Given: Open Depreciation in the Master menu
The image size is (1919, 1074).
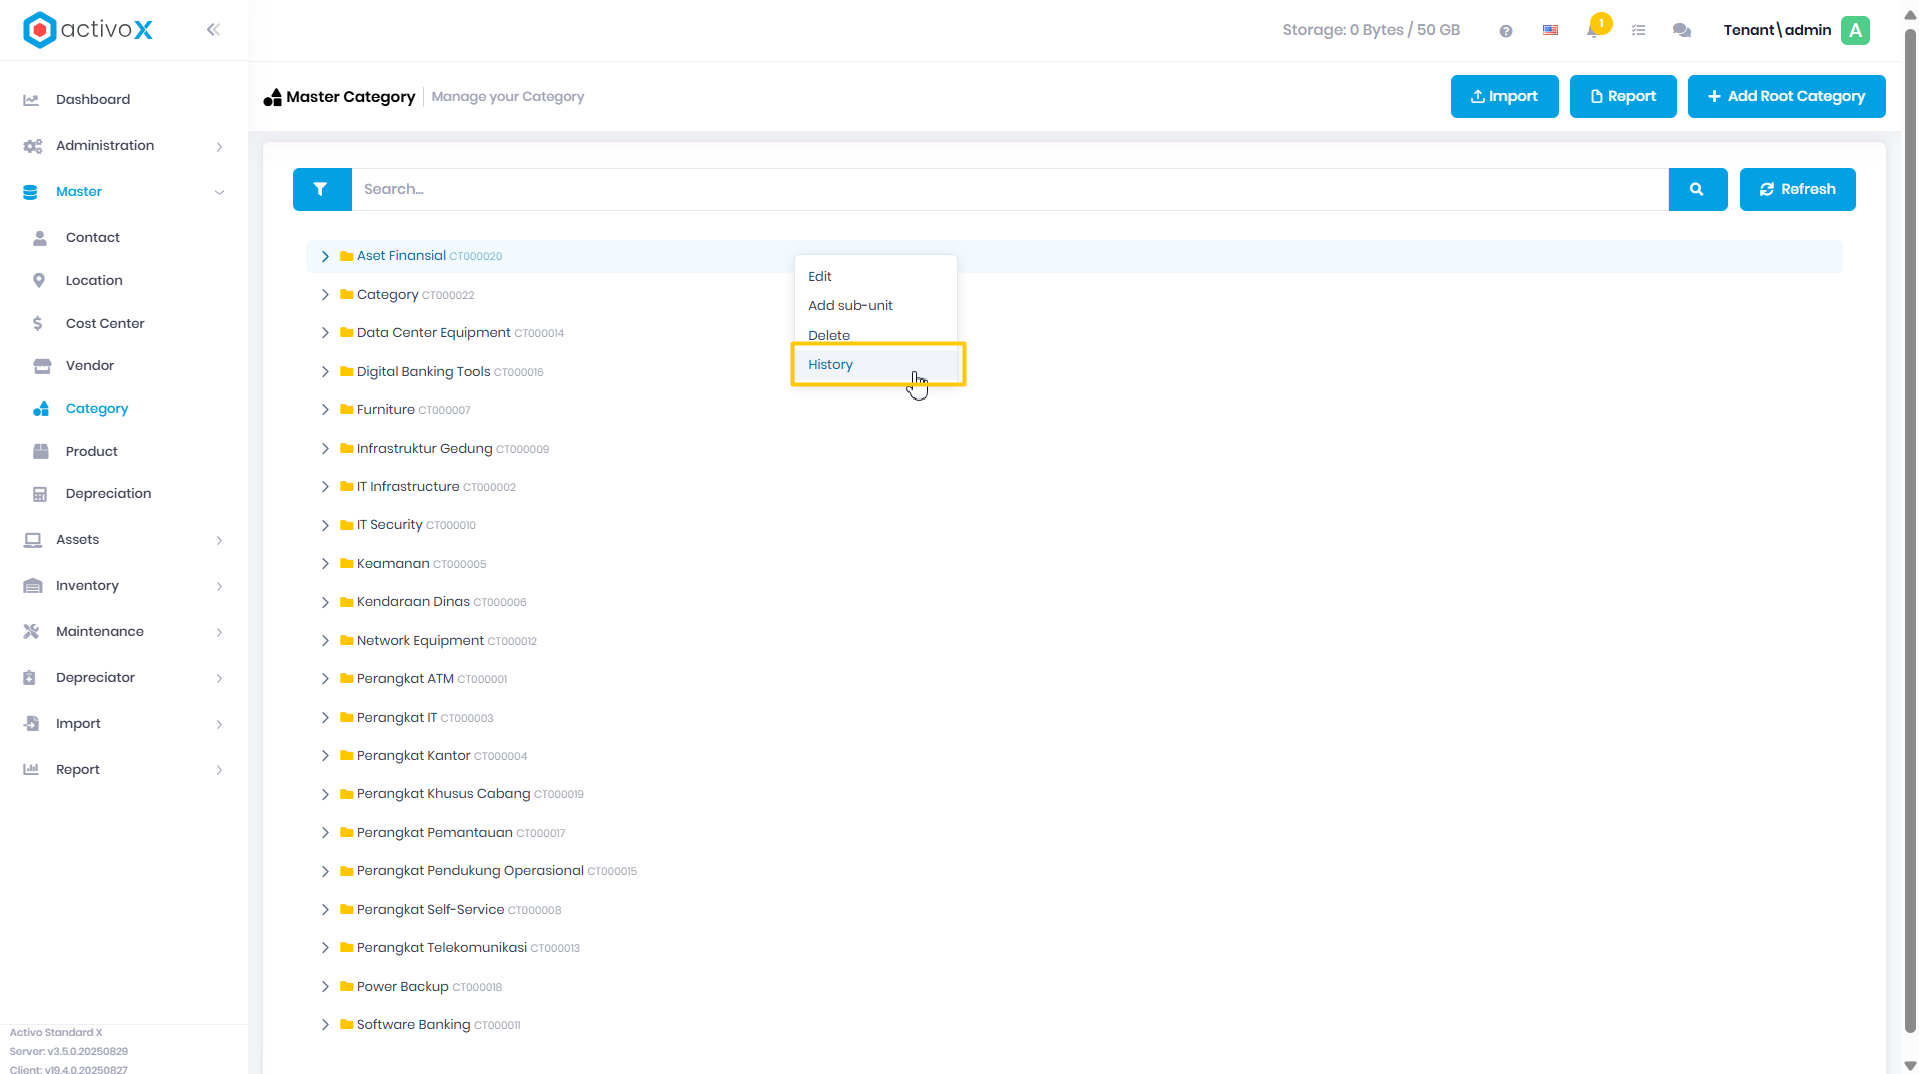Looking at the screenshot, I should click(109, 493).
